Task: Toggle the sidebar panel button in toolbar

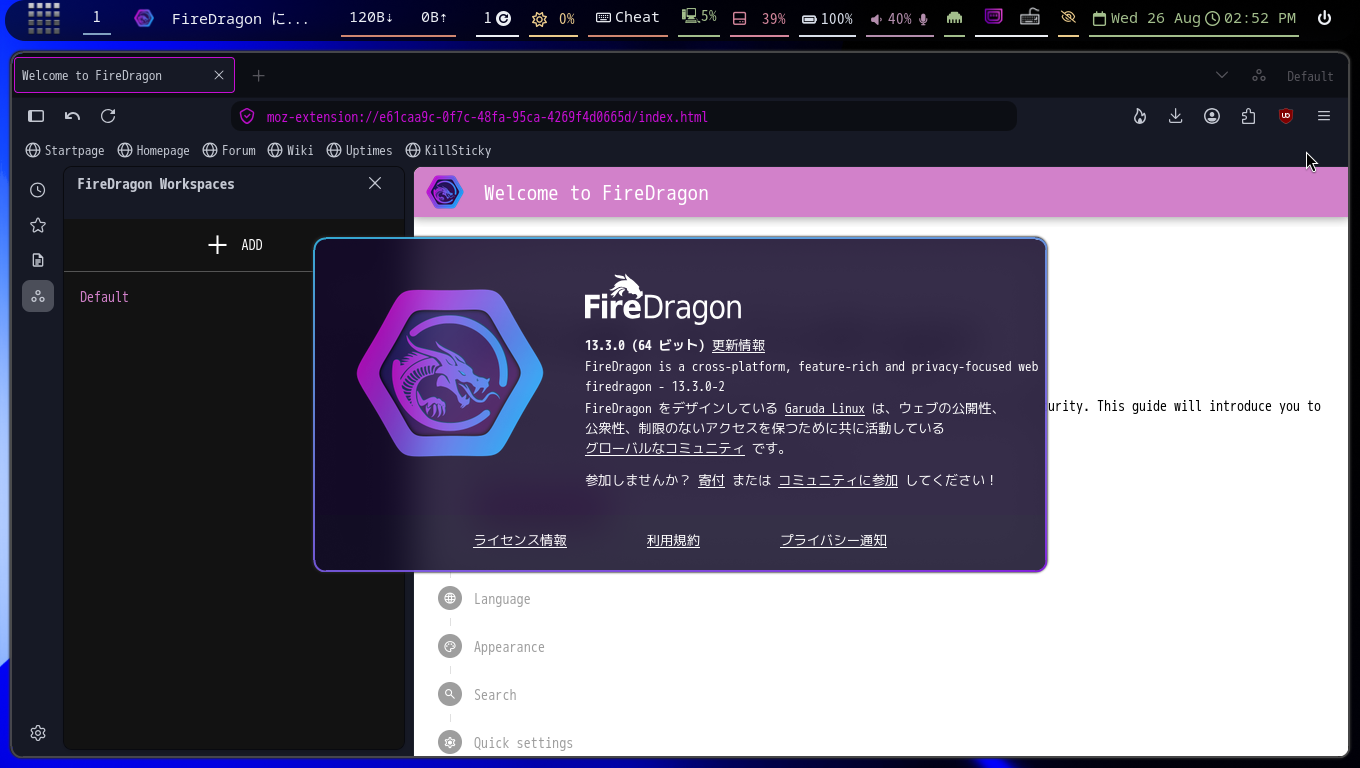Action: [x=36, y=116]
